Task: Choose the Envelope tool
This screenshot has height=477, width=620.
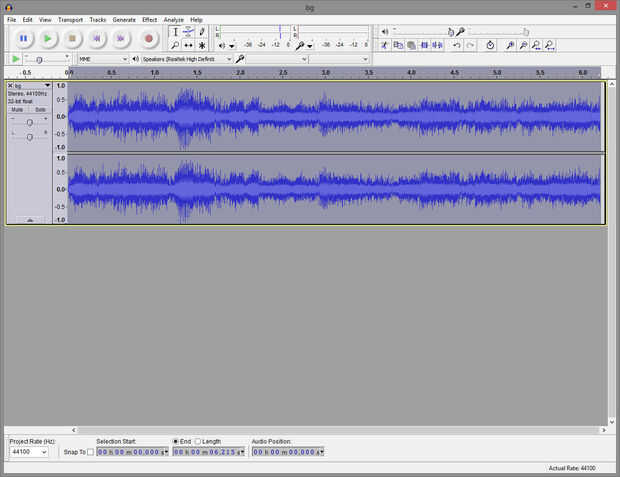Action: pos(188,32)
